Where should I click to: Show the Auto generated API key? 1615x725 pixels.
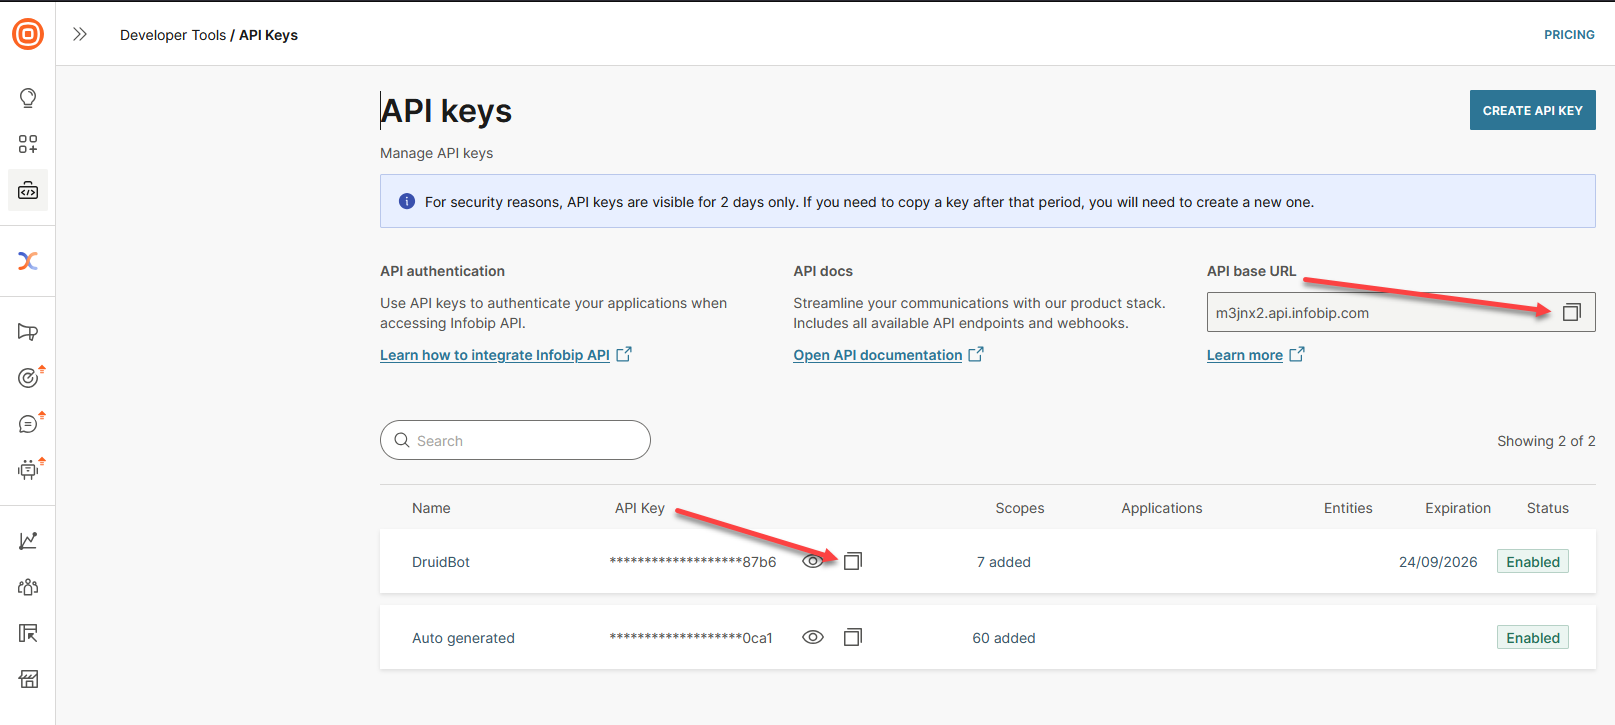tap(813, 638)
